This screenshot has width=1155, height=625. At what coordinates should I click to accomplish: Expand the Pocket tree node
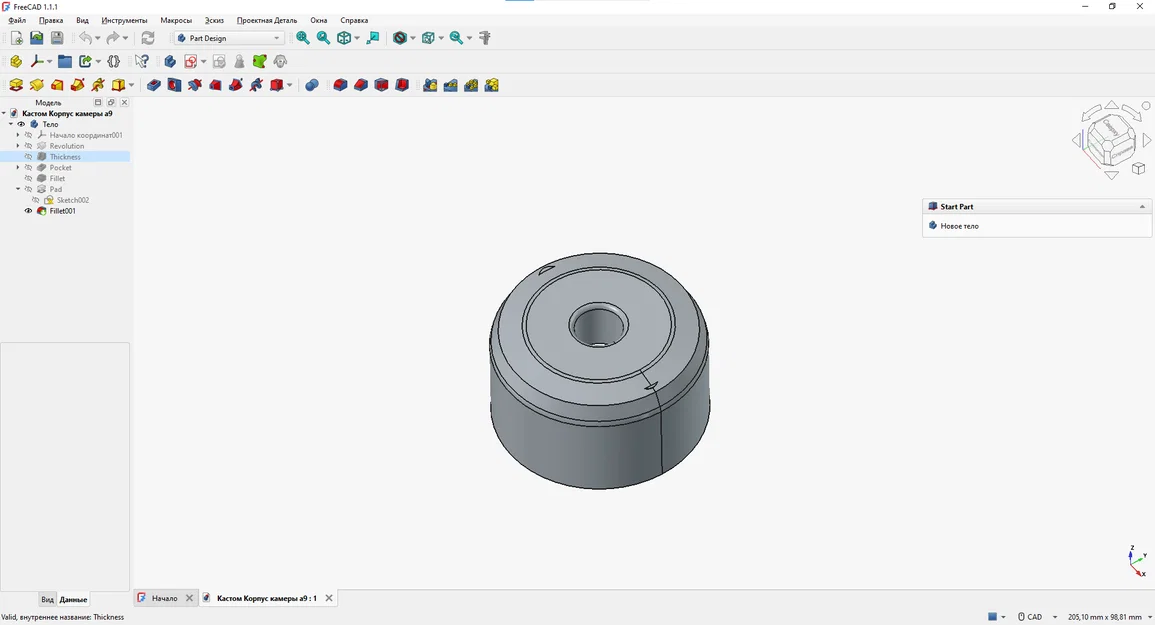point(18,168)
